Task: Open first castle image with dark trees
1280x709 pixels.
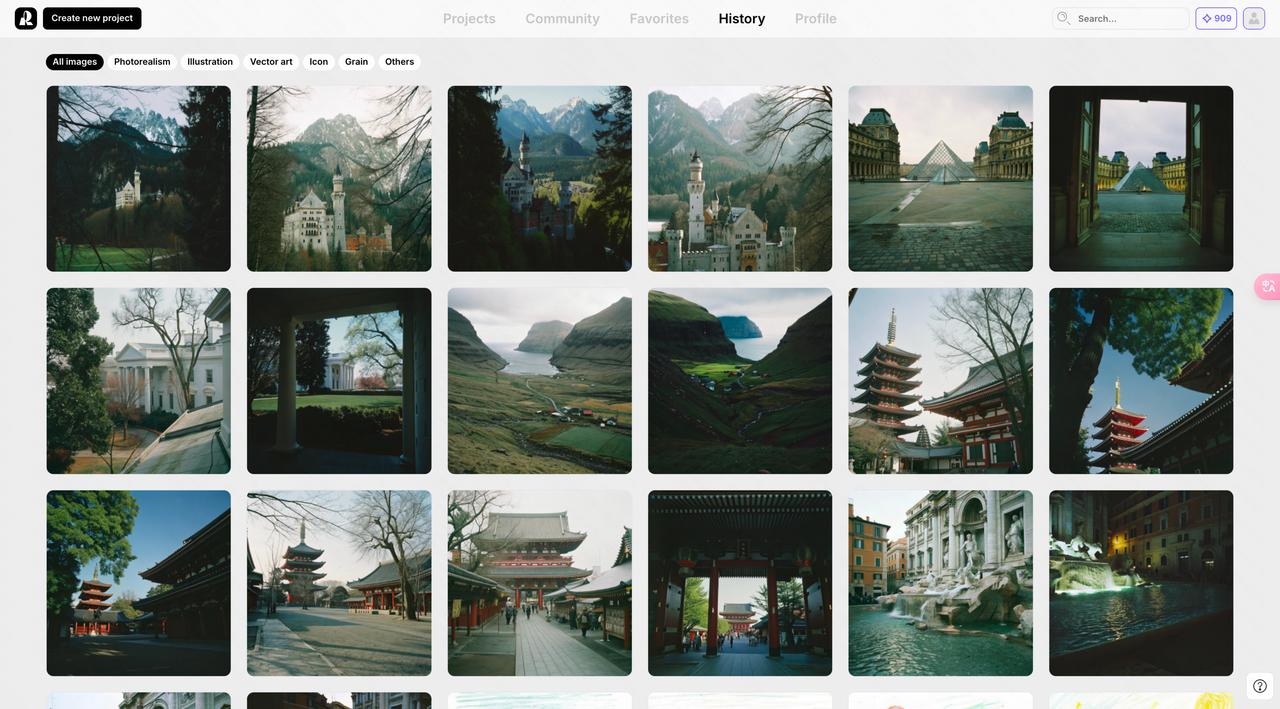Action: pos(138,178)
